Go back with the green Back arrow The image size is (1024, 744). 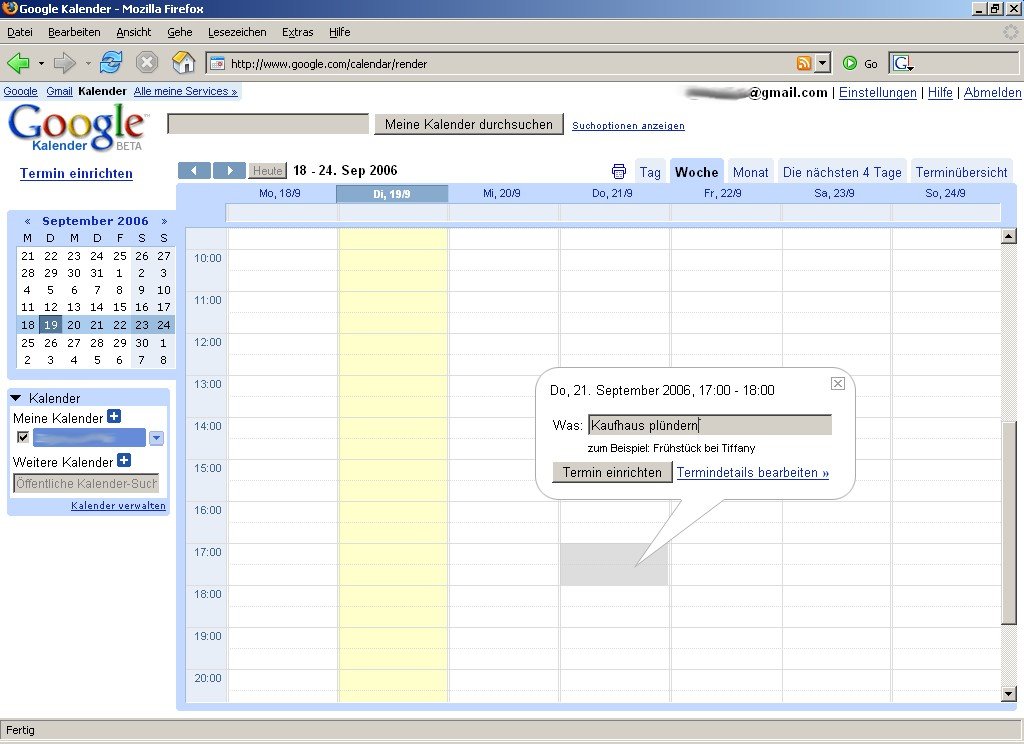tap(18, 63)
